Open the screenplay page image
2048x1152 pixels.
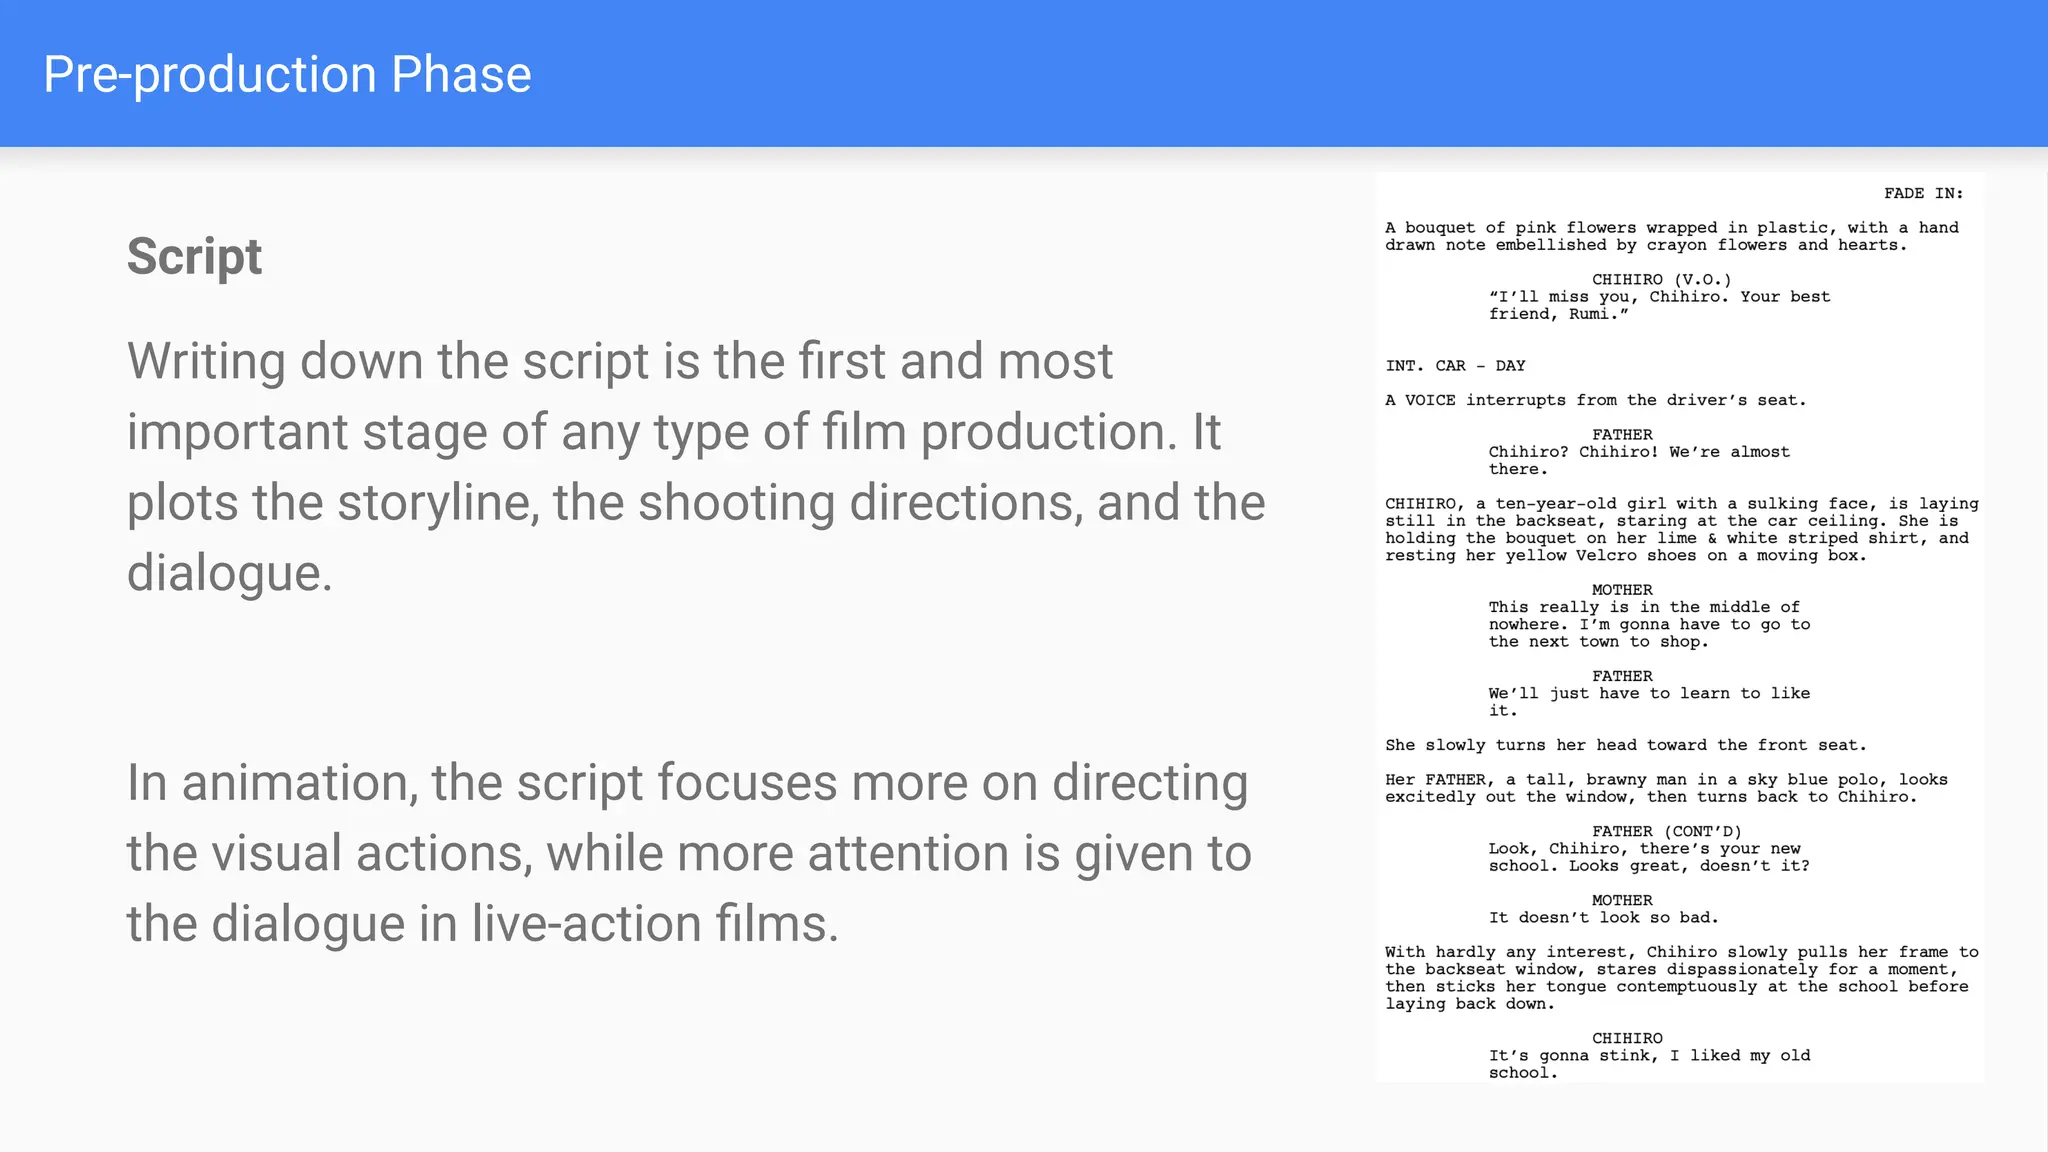[1680, 627]
